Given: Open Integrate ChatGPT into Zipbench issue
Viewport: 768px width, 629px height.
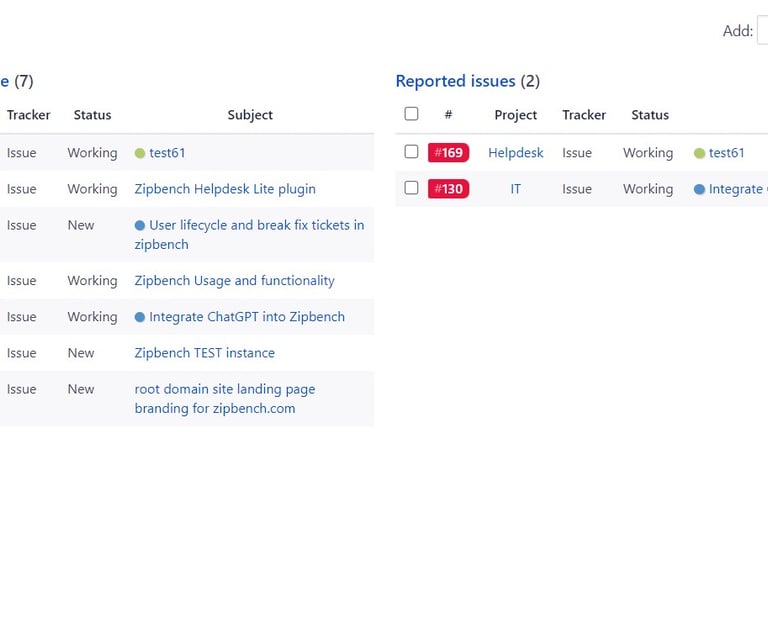Looking at the screenshot, I should [x=247, y=317].
